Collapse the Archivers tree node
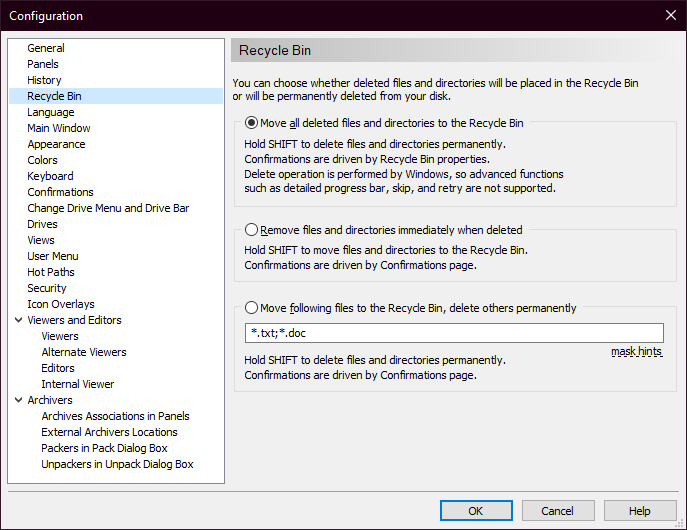 tap(18, 400)
